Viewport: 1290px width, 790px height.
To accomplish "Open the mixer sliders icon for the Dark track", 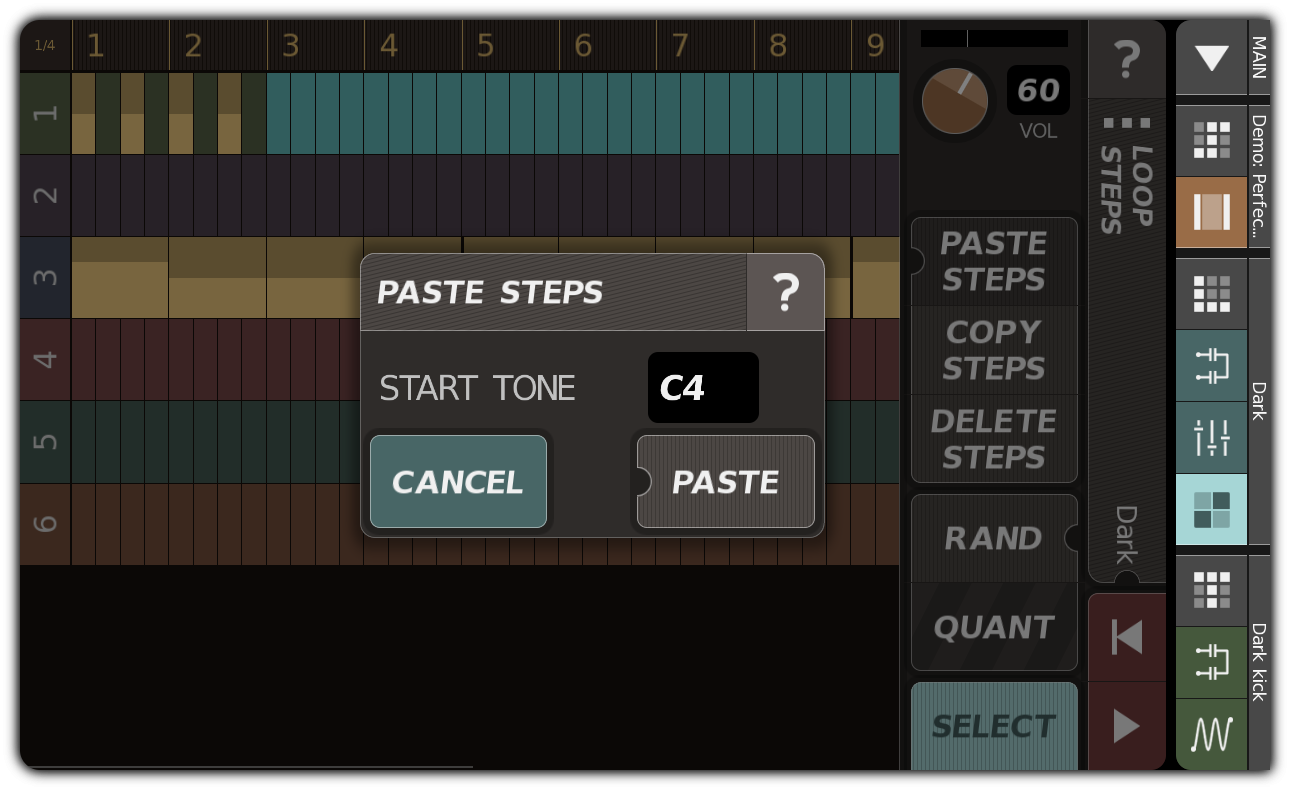I will tap(1211, 436).
